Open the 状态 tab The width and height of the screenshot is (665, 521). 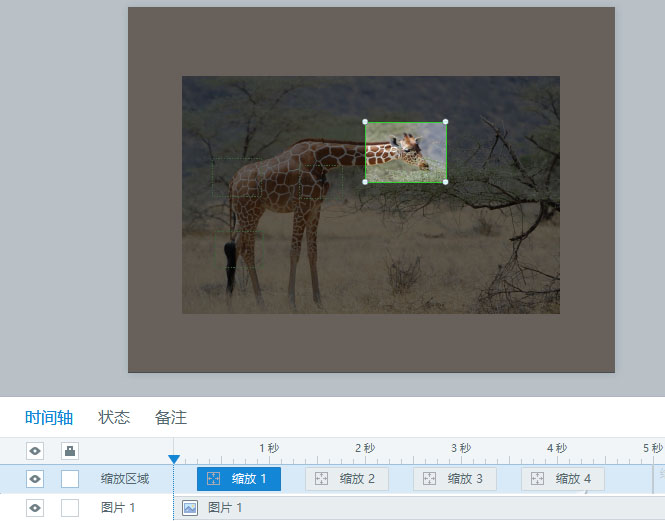(114, 417)
